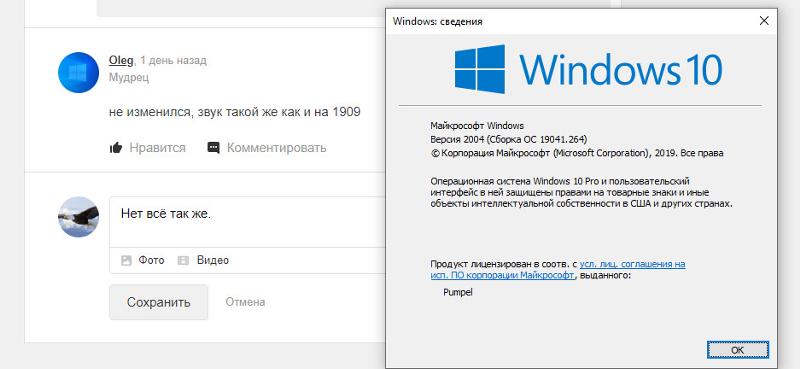Click the text Версия 2004 (Сборка ОС 19041.264)

[x=509, y=139]
